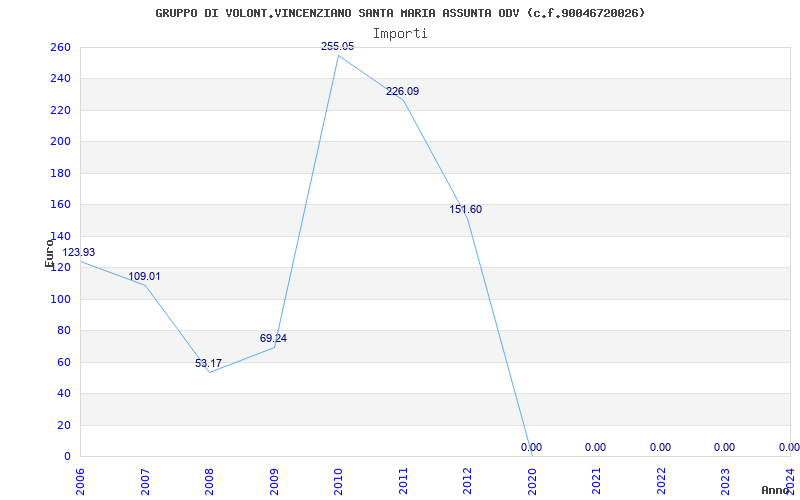Select the chart title with c.f.90046720026

[x=400, y=13]
